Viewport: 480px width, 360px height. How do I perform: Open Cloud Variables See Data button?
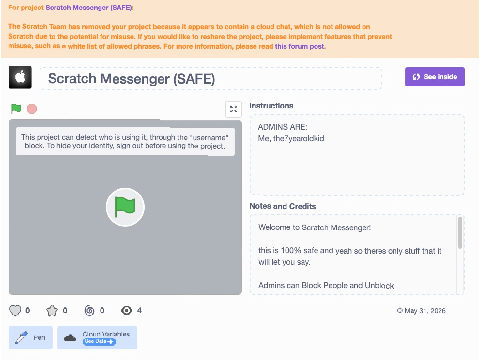tap(99, 341)
